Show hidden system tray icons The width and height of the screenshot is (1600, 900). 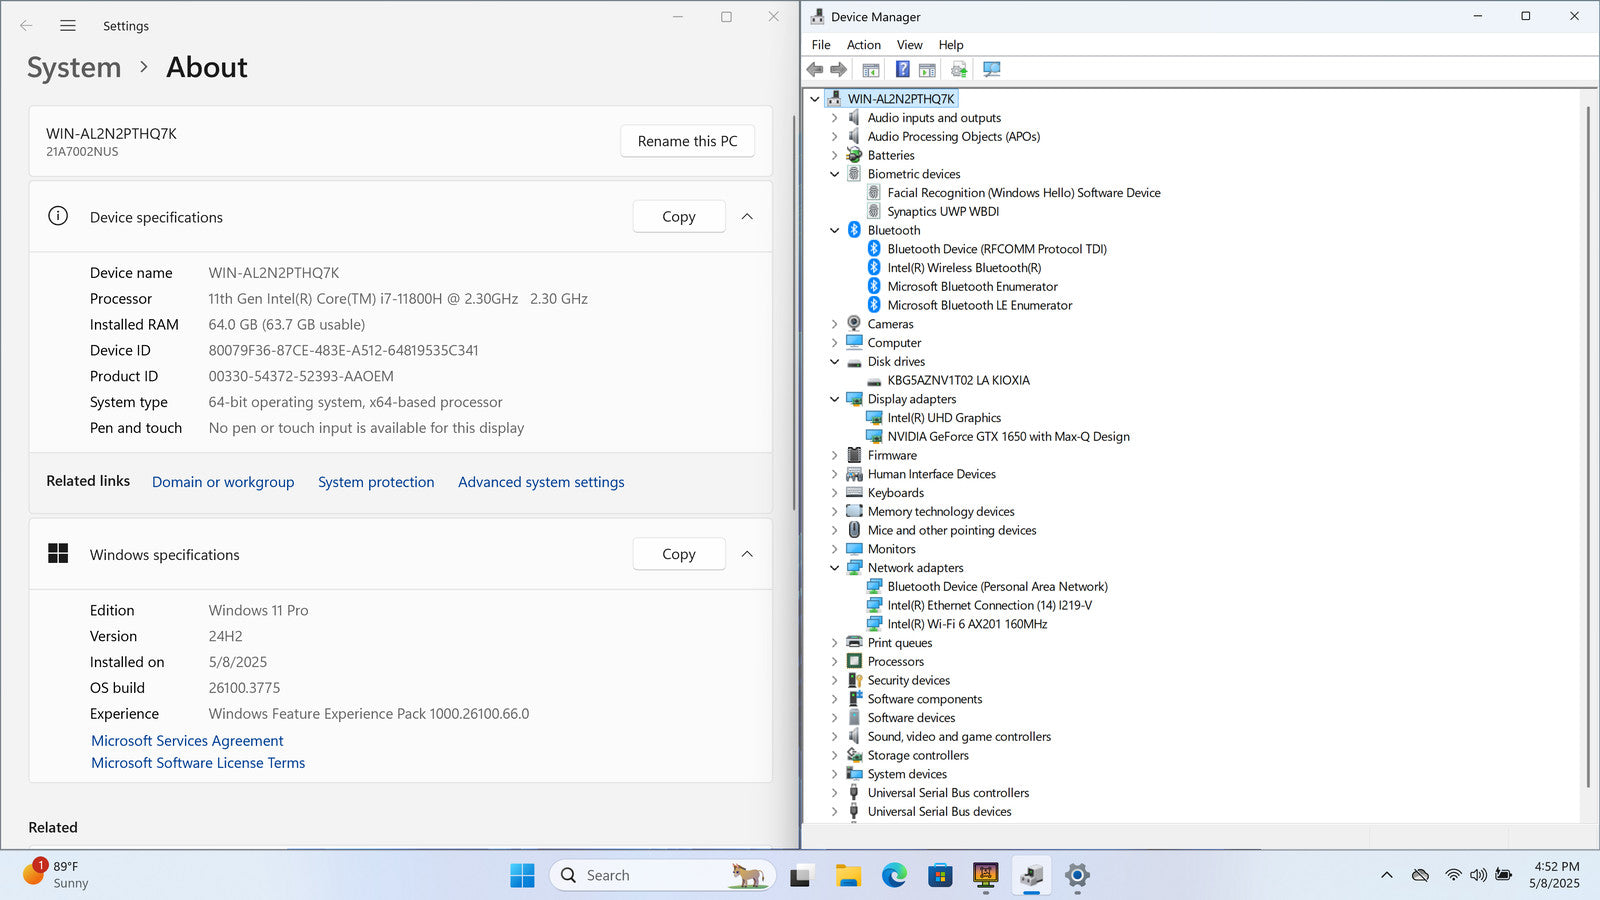coord(1387,875)
